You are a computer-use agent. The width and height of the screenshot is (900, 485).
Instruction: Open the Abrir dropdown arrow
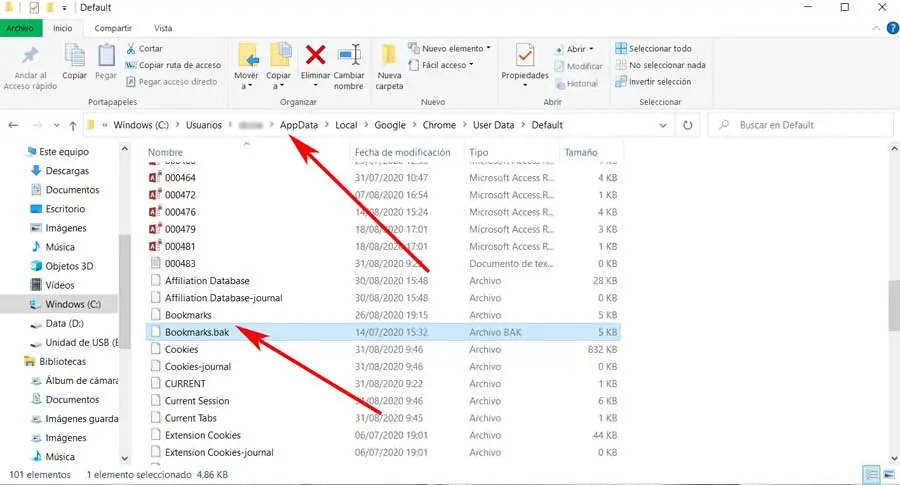(591, 49)
